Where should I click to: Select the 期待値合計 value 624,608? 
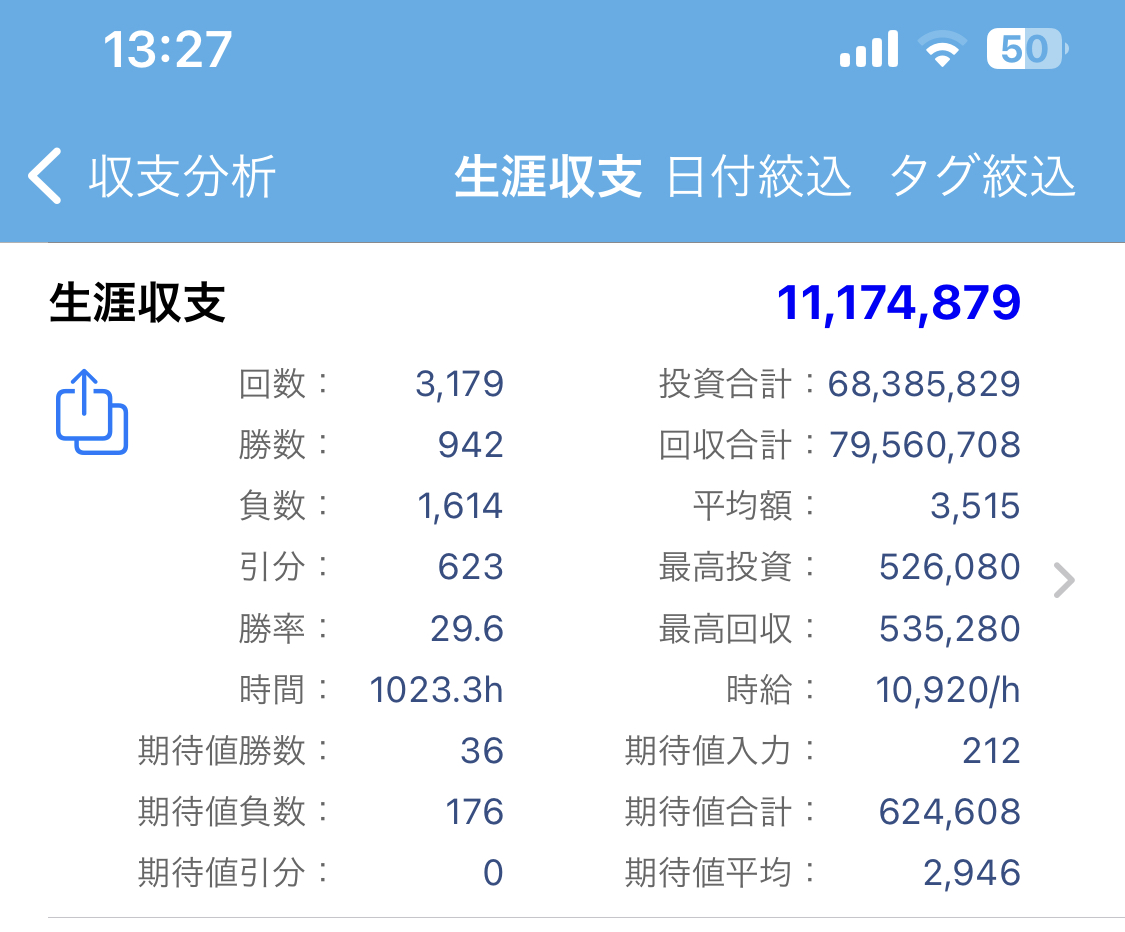950,812
